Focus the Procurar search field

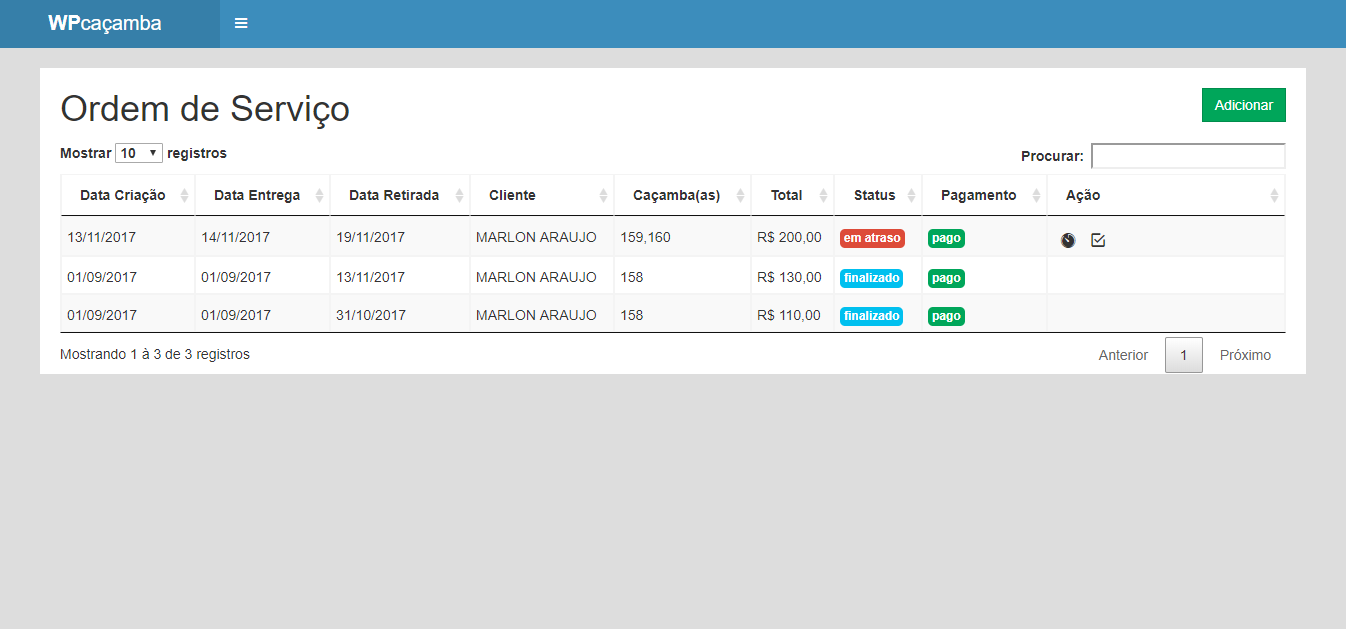(x=1188, y=156)
